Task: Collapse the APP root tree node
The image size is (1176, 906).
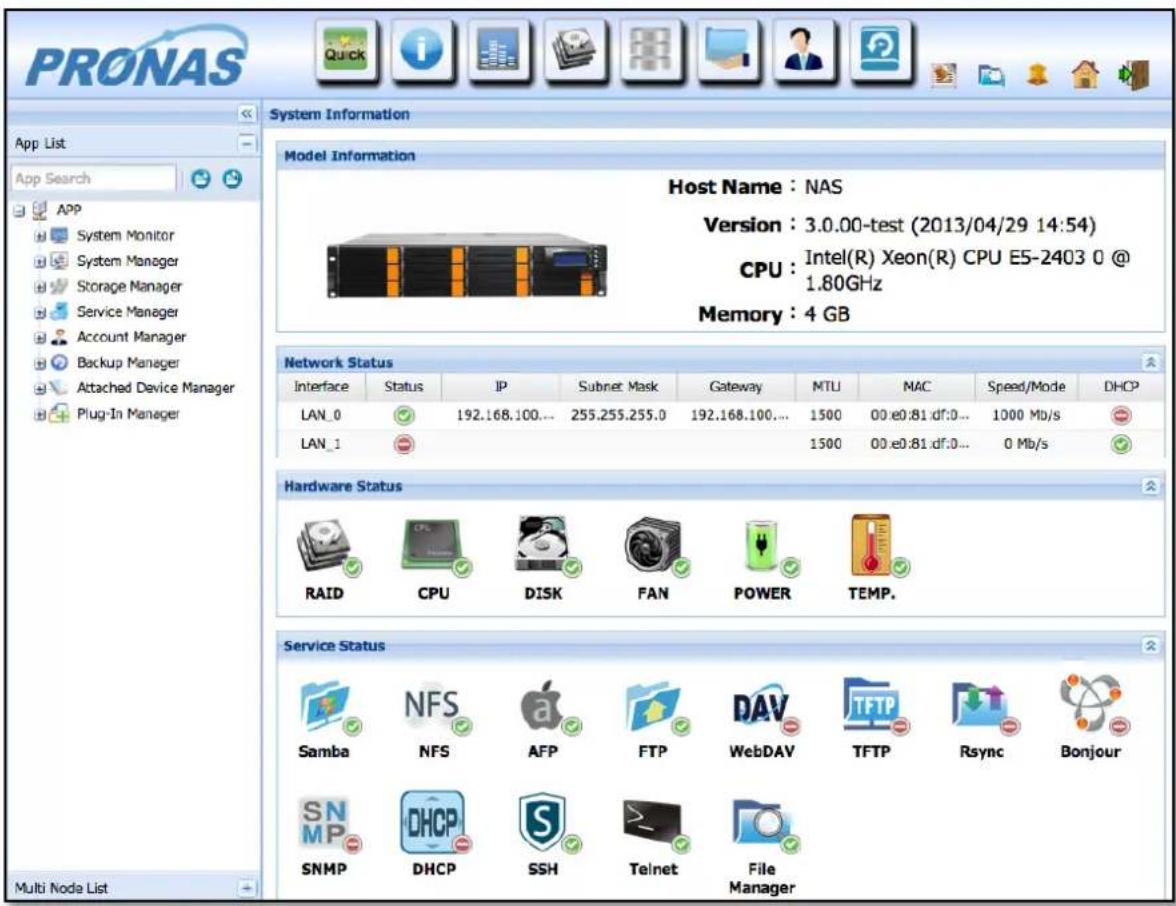Action: [x=20, y=211]
